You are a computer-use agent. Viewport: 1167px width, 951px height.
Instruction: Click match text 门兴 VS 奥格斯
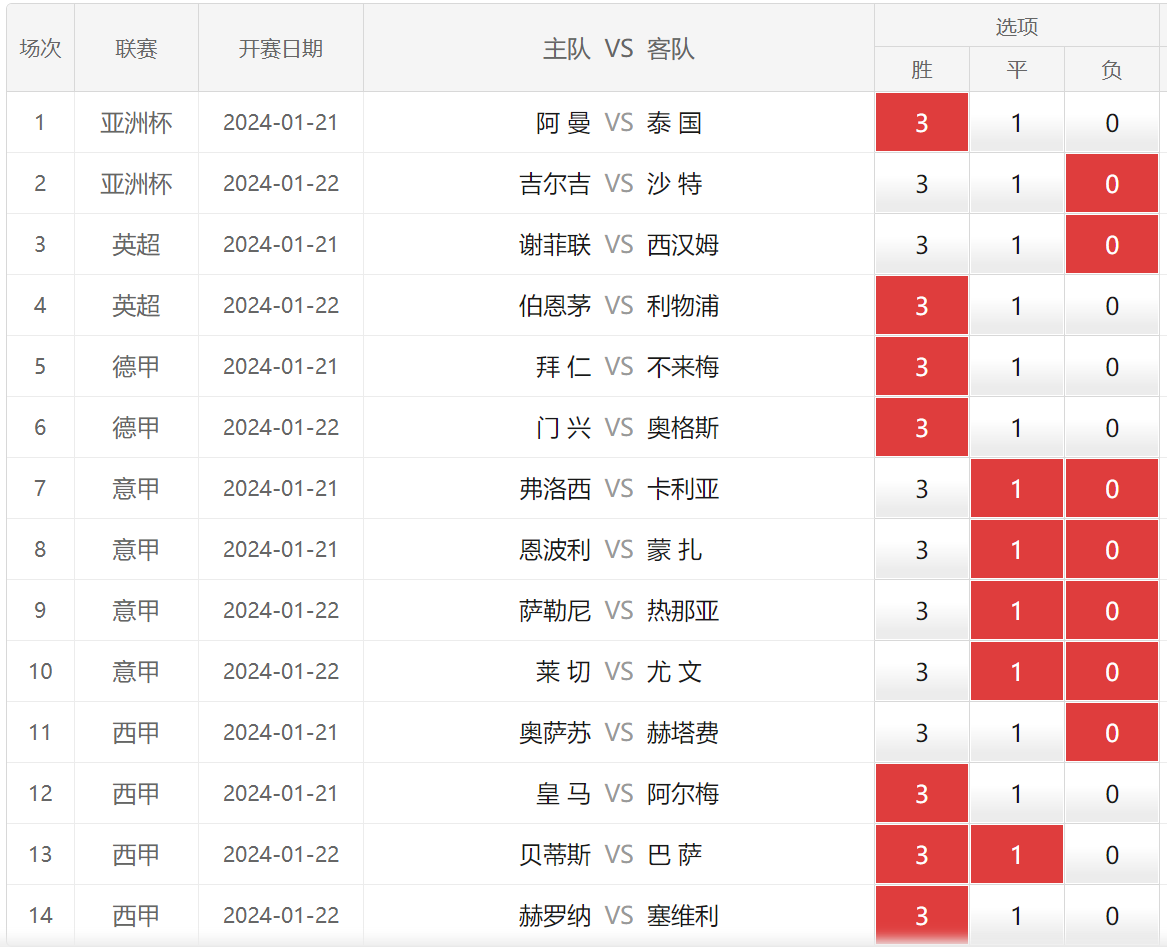627,428
